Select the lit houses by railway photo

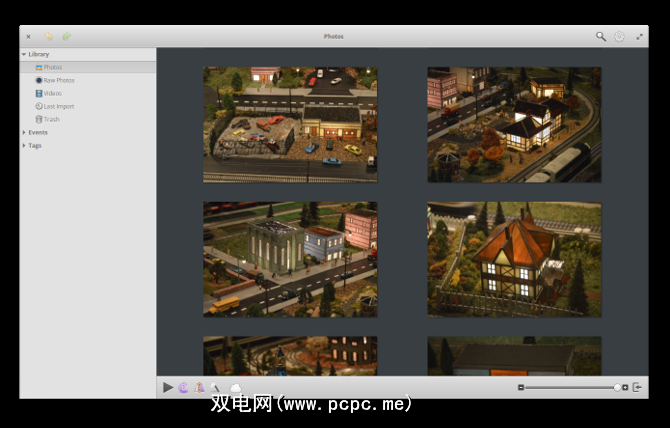(514, 125)
